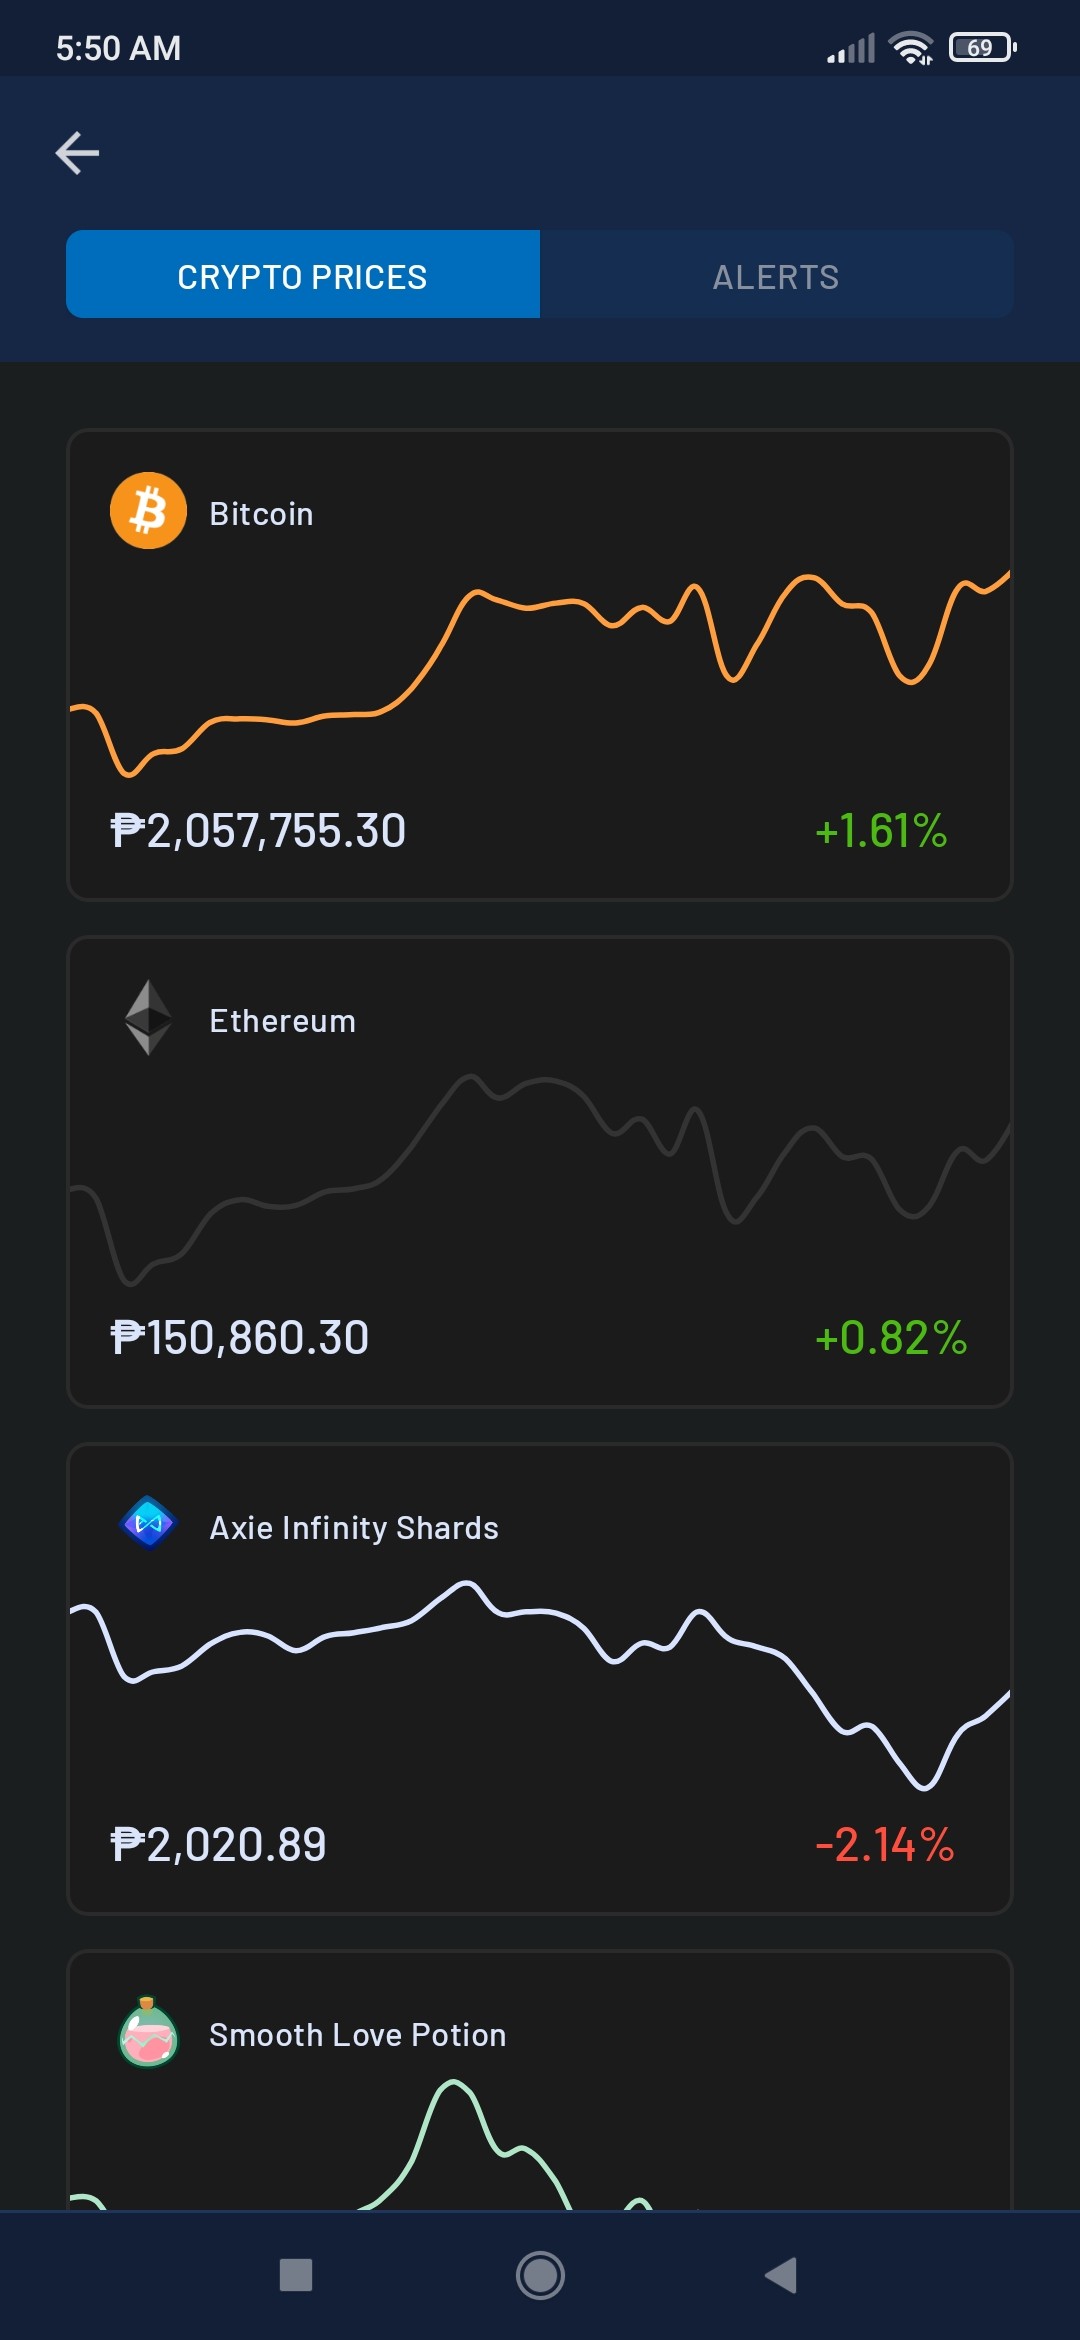Viewport: 1080px width, 2340px height.
Task: Tap the Axie price ₱2,020.89
Action: (x=218, y=1845)
